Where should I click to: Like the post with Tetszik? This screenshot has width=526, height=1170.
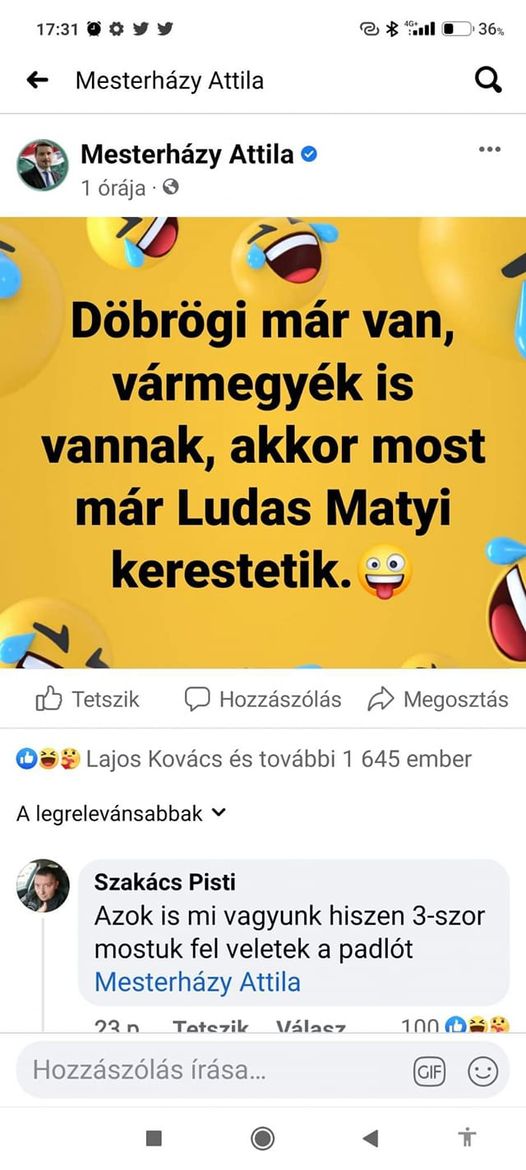[87, 699]
